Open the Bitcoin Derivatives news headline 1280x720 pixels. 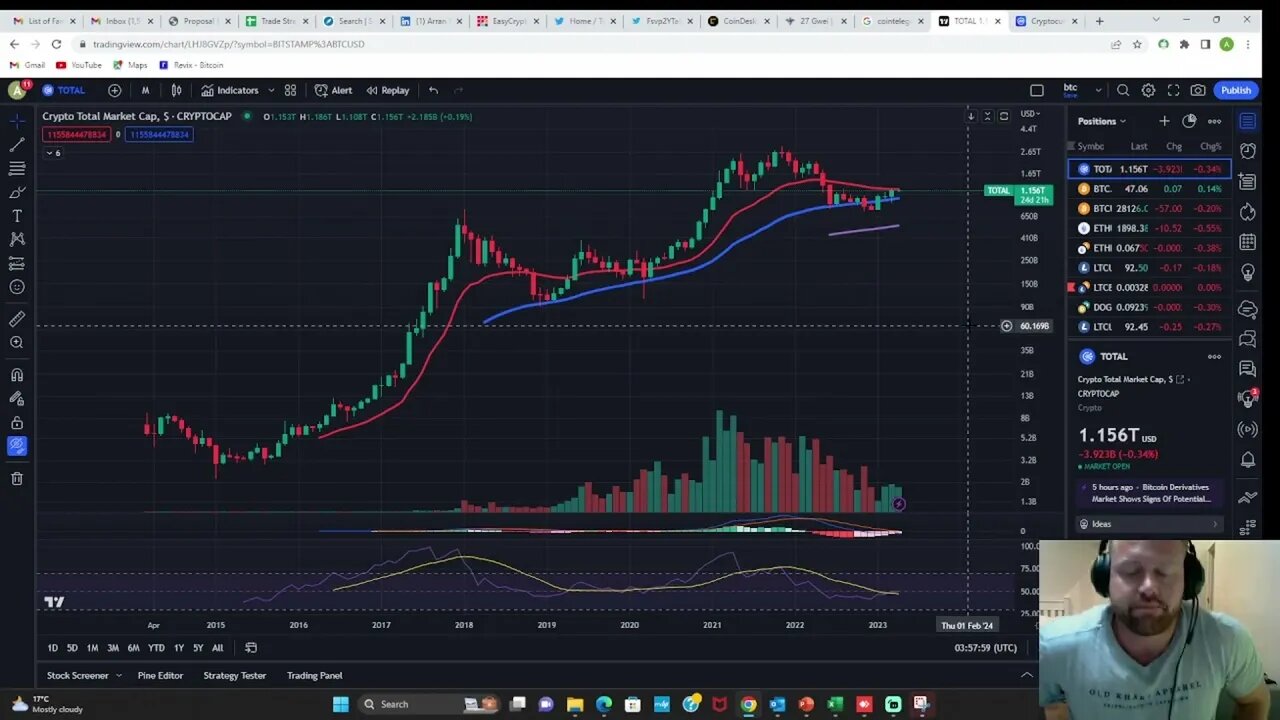[1151, 493]
